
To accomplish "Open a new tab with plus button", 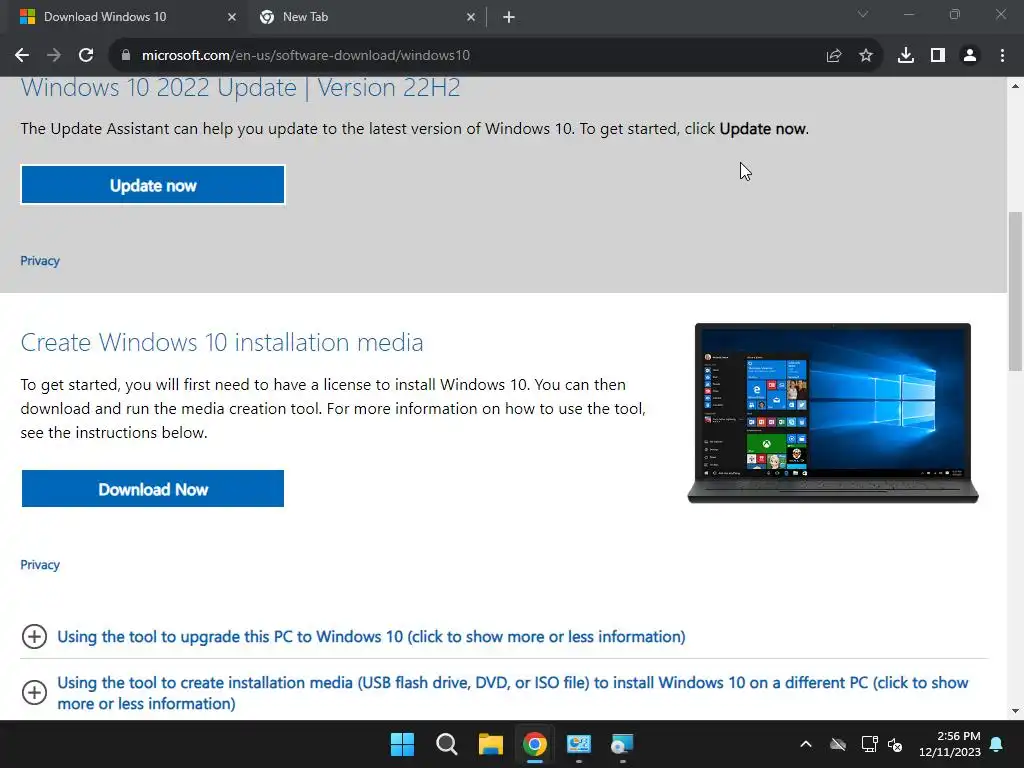I will [x=509, y=17].
